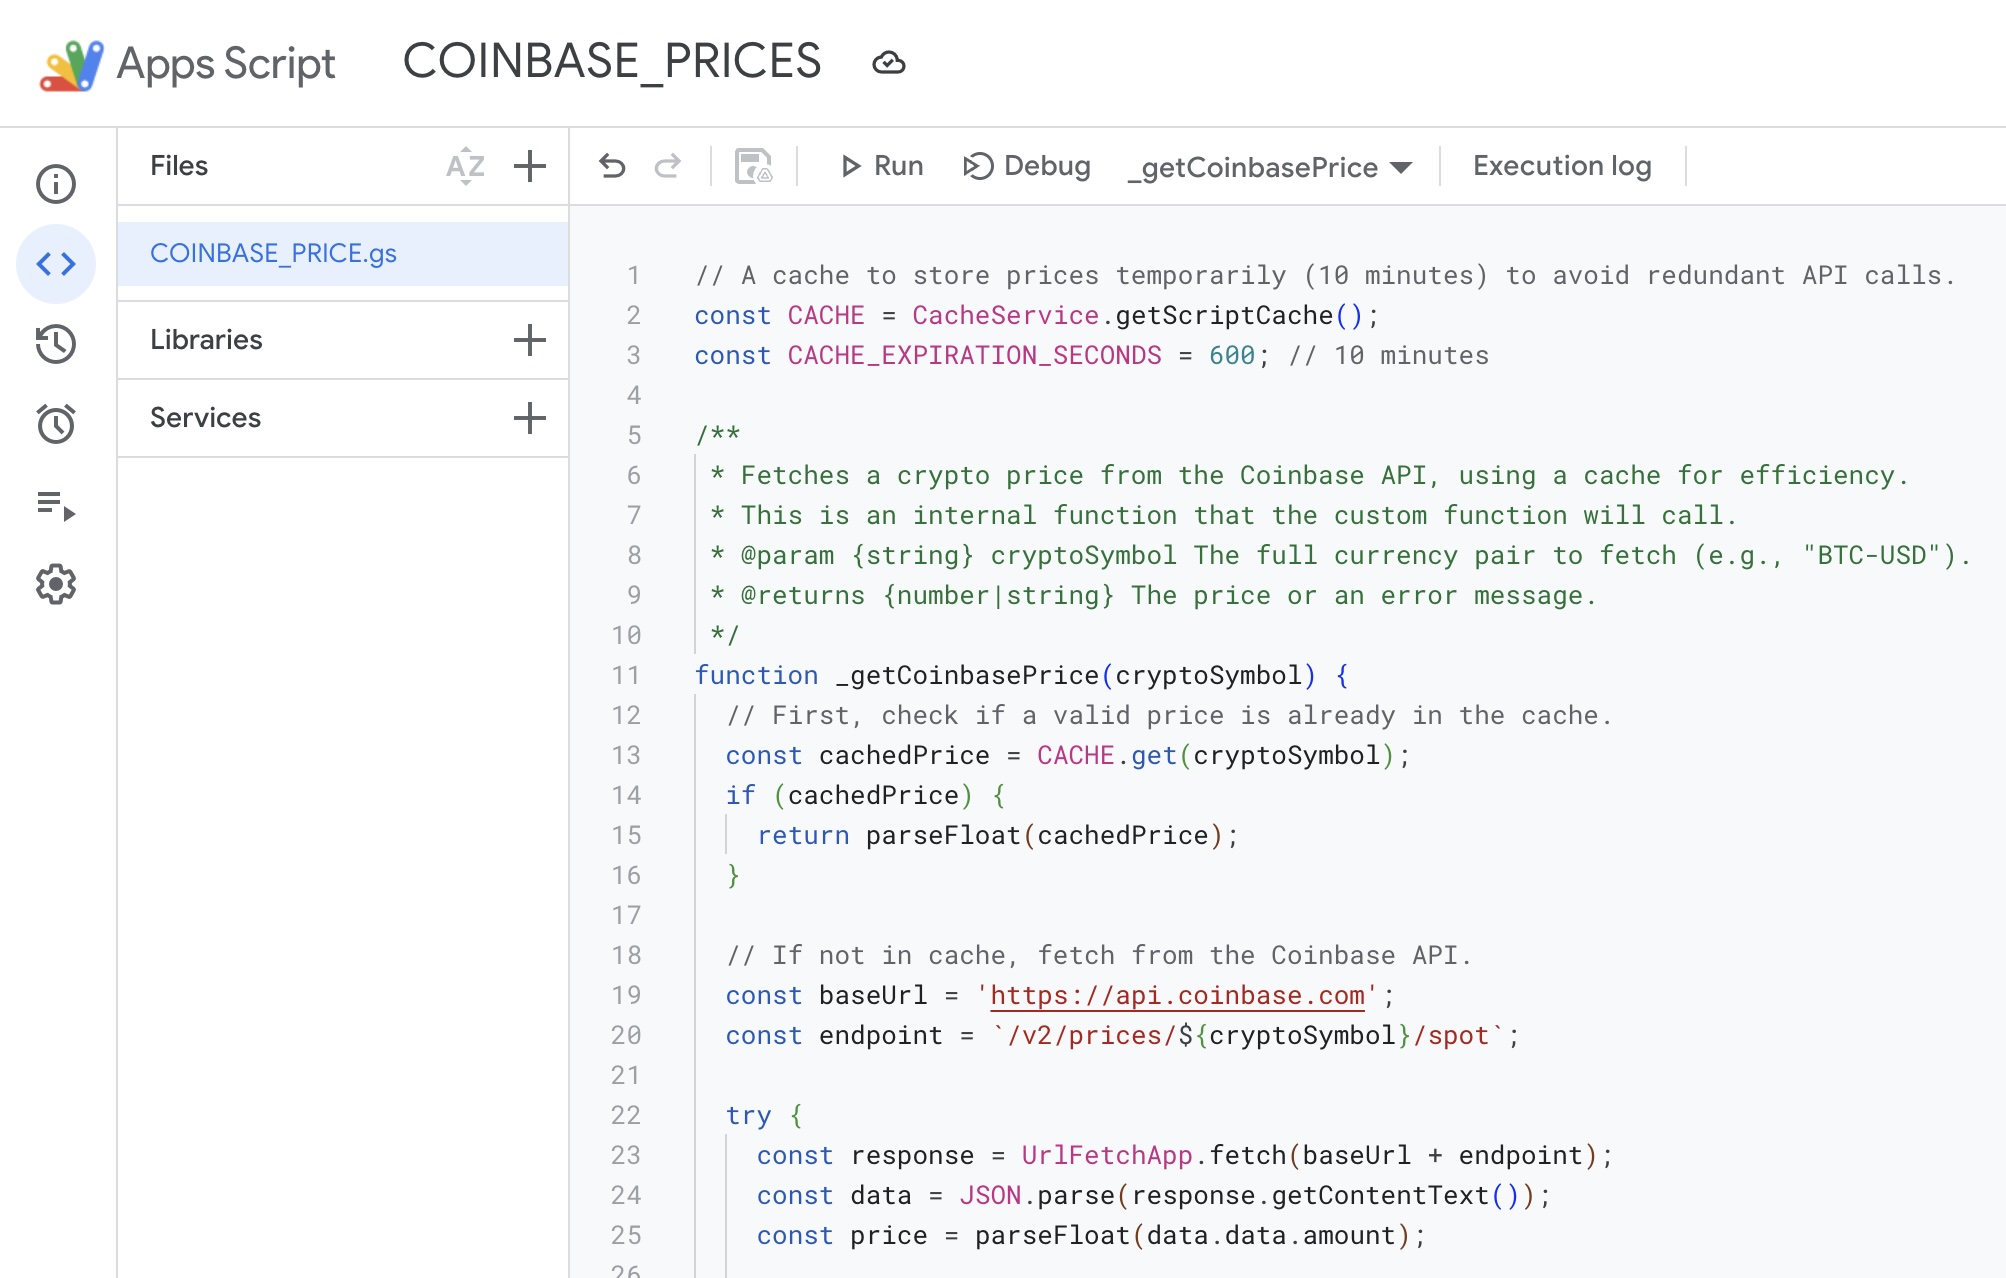Click the '600' value on line 3
Screen dimensions: 2006x1278
1231,356
